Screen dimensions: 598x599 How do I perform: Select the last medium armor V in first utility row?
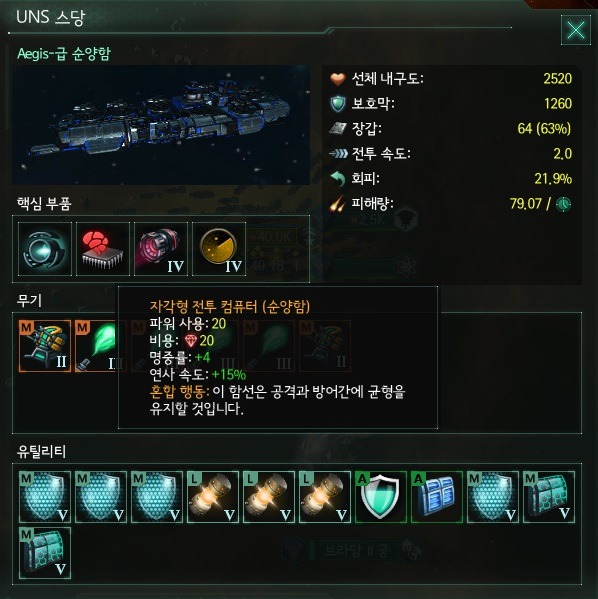click(549, 497)
